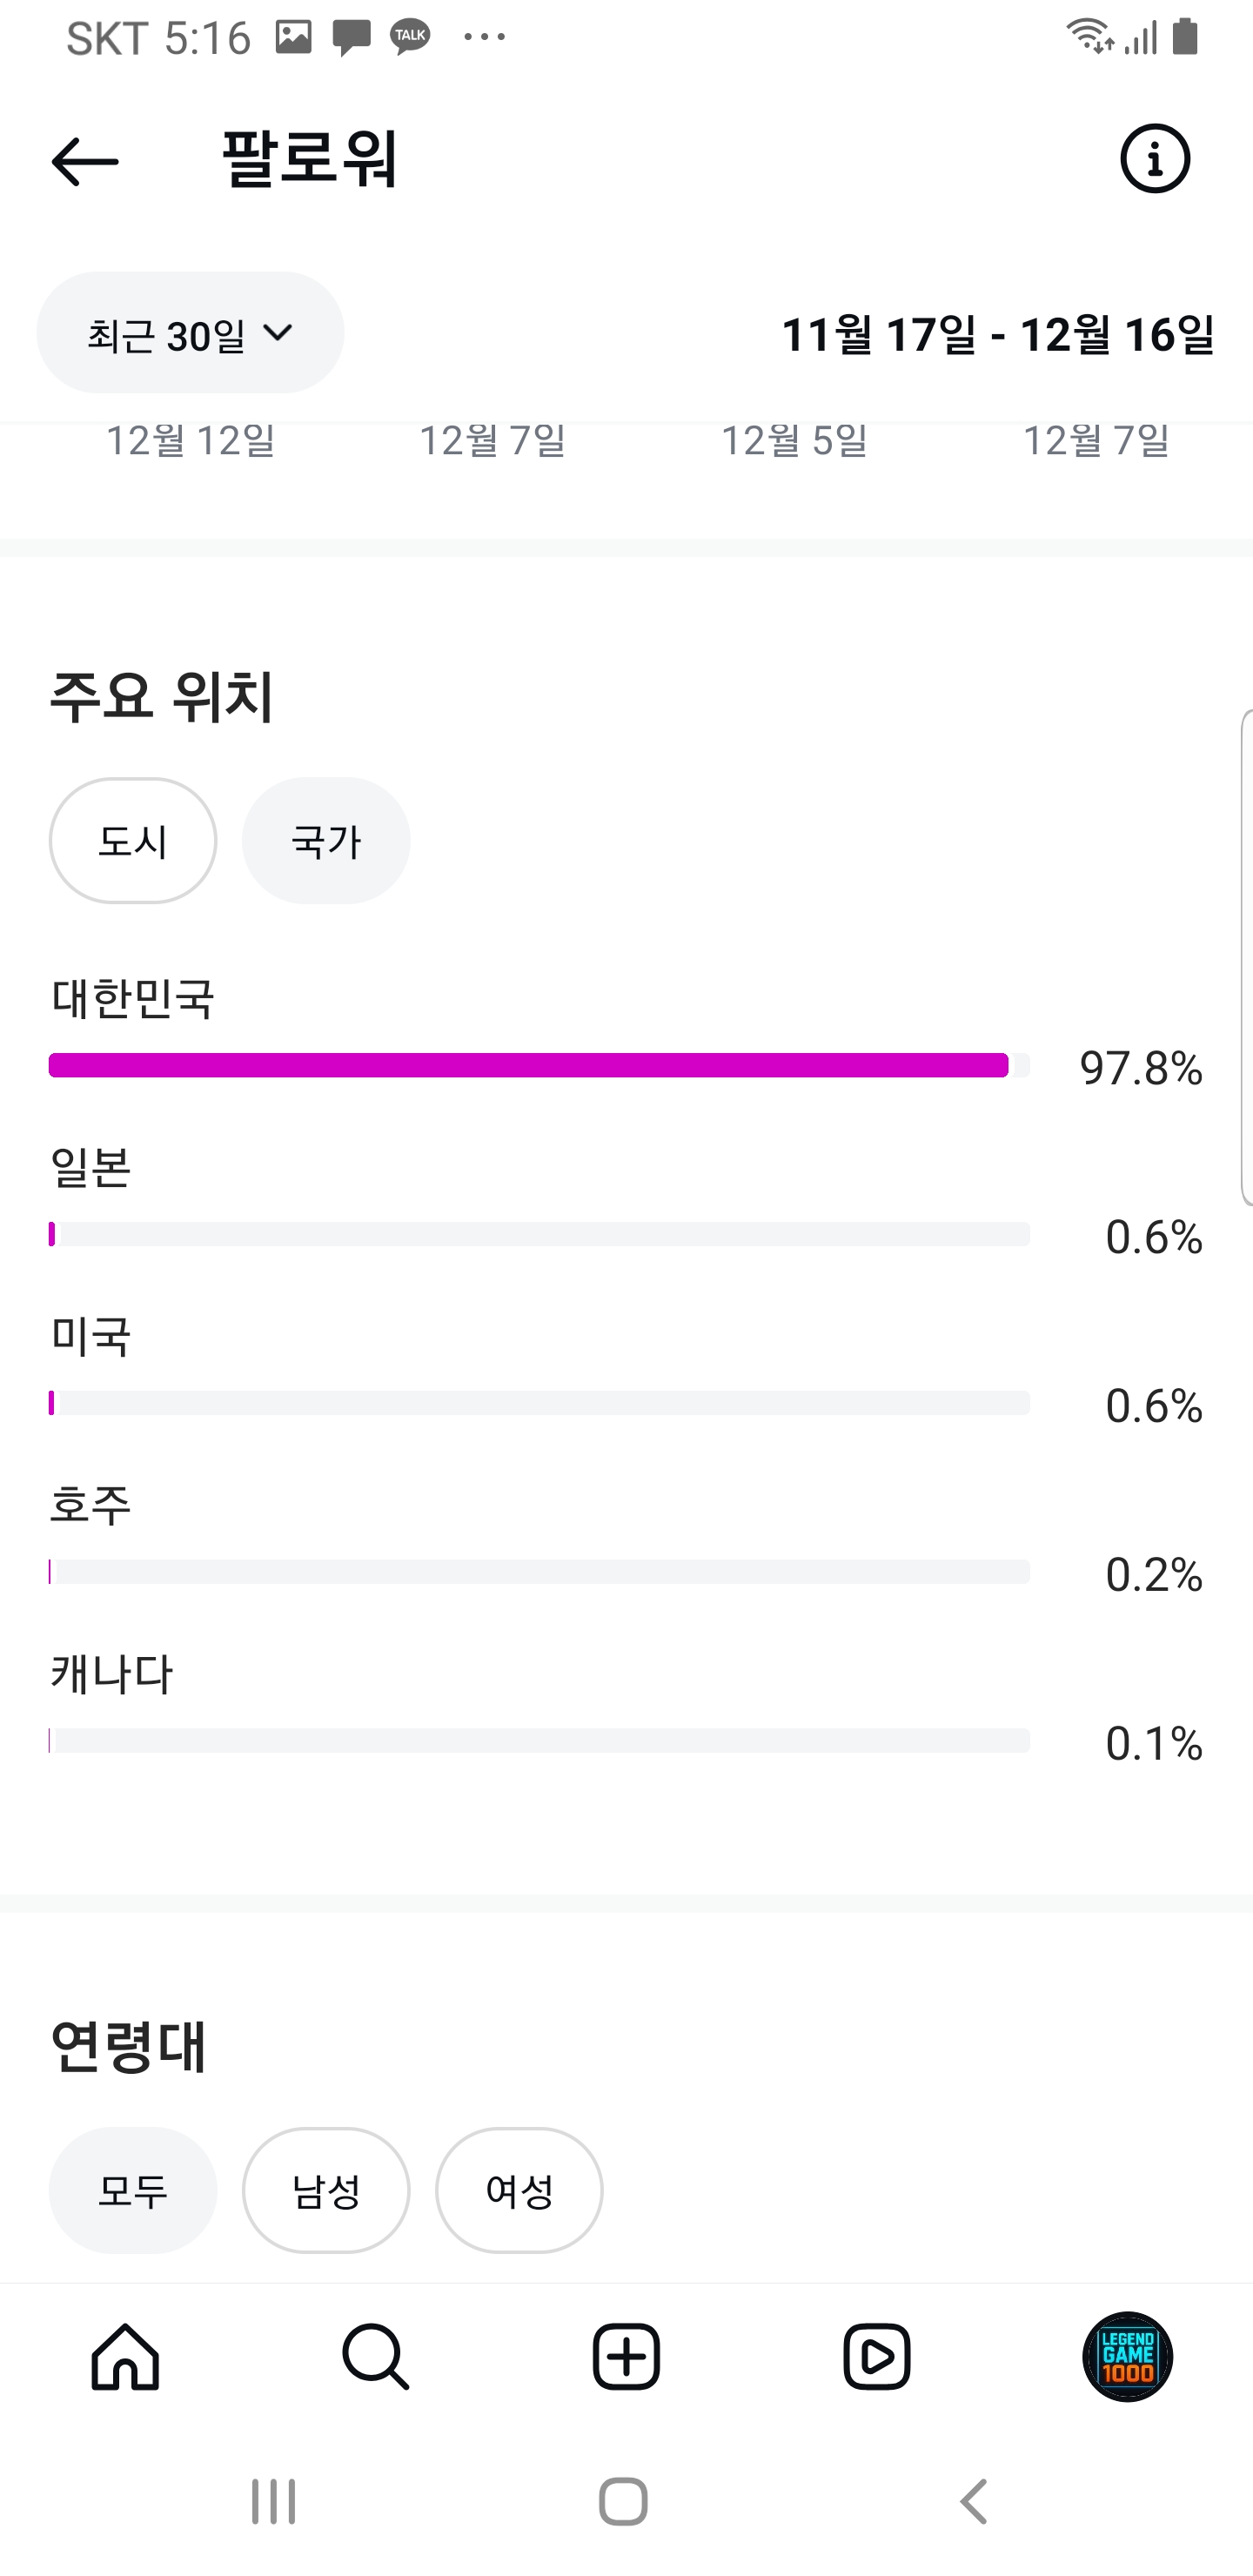Tap the back arrow icon
This screenshot has width=1253, height=2576.
85,161
